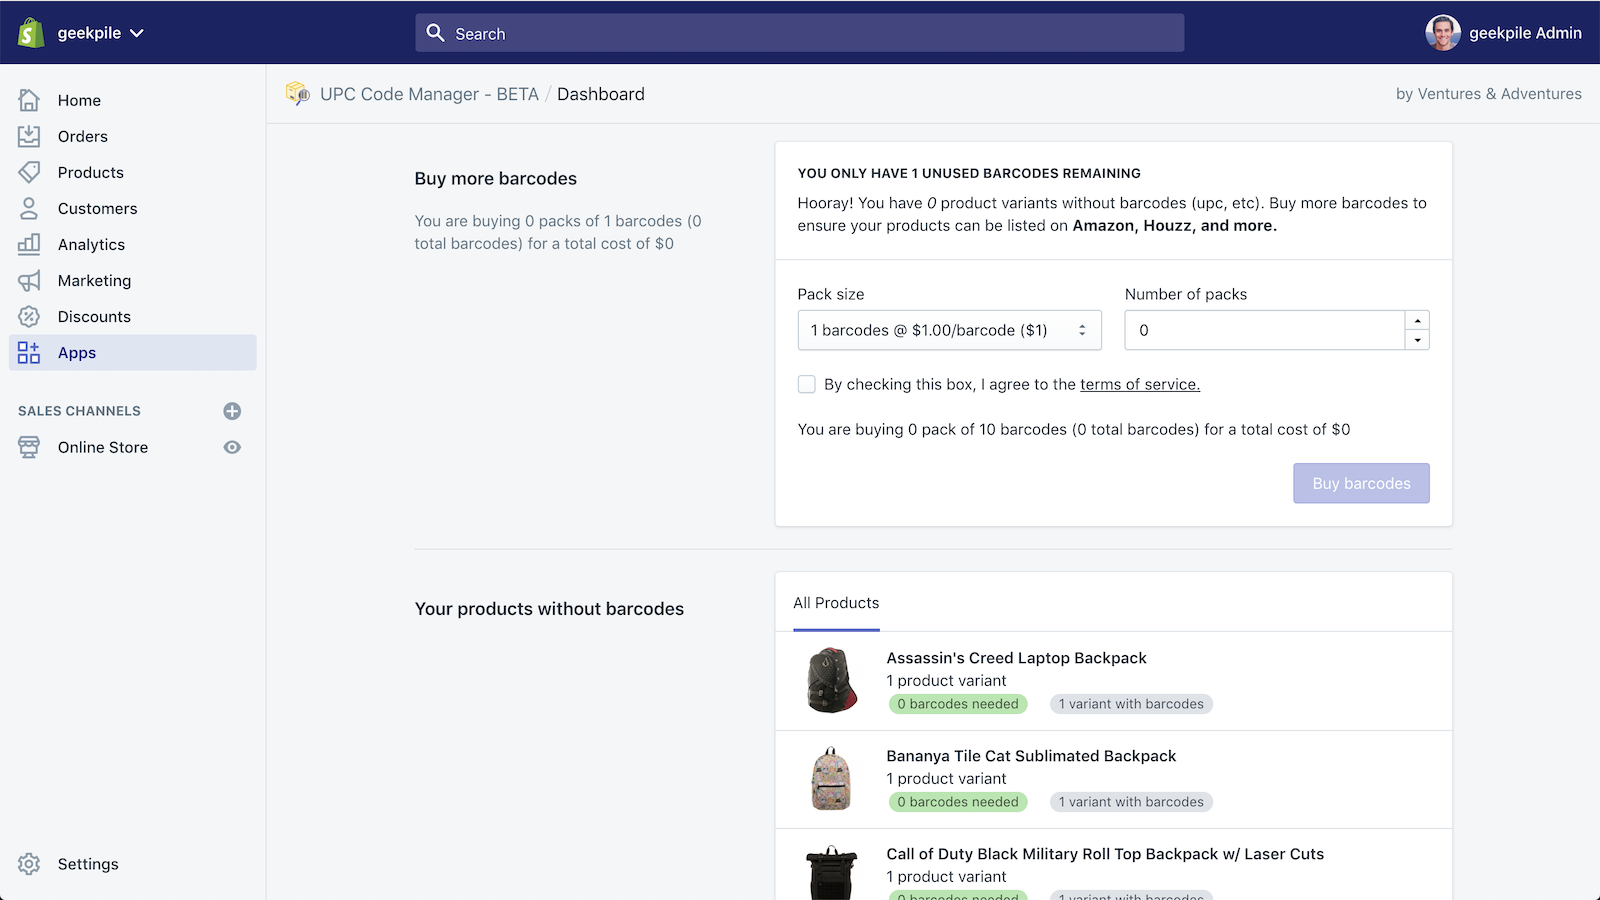Viewport: 1600px width, 900px height.
Task: Click unused barcodes remaining banner heading
Action: click(969, 173)
